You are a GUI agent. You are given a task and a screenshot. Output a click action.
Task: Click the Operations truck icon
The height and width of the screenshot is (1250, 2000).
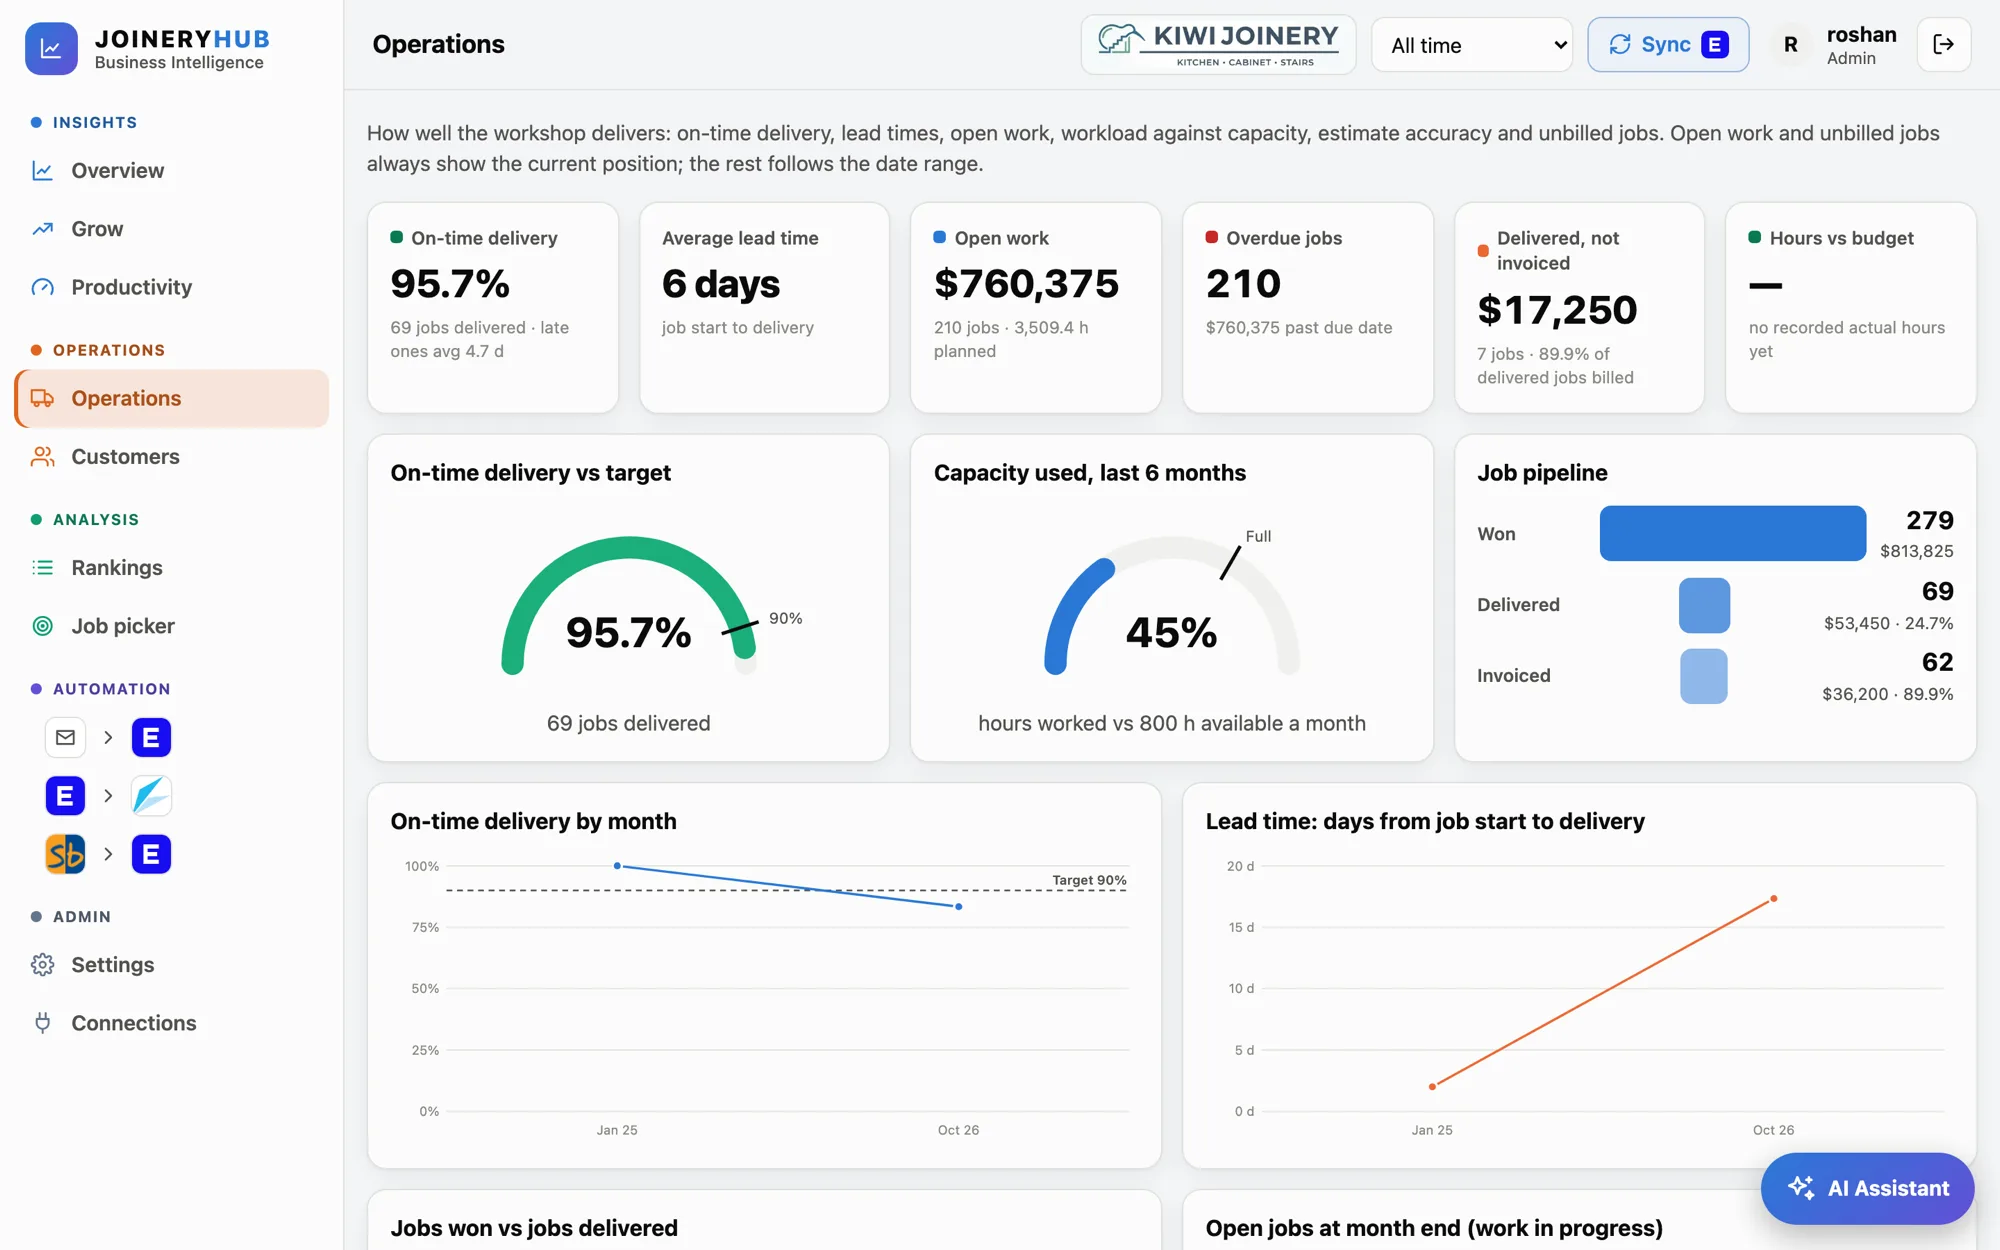(42, 398)
